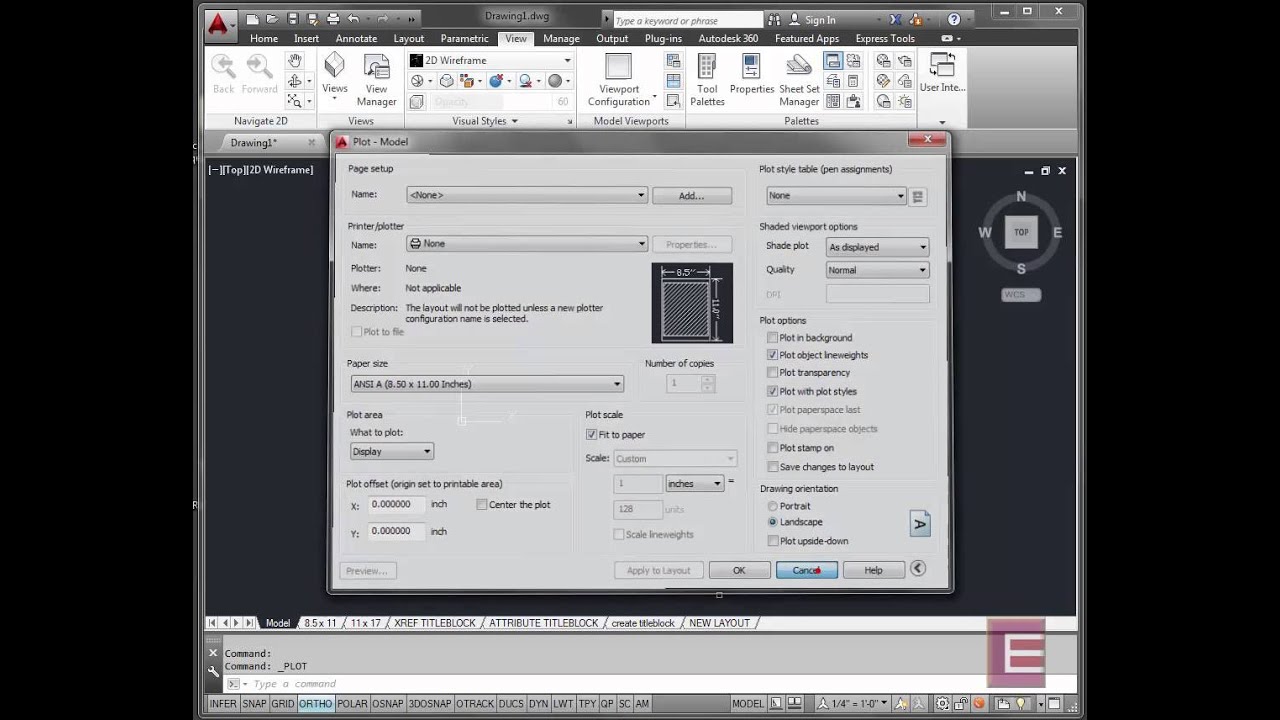The width and height of the screenshot is (1280, 720).
Task: Click the command line wrench icon
Action: pos(213,672)
